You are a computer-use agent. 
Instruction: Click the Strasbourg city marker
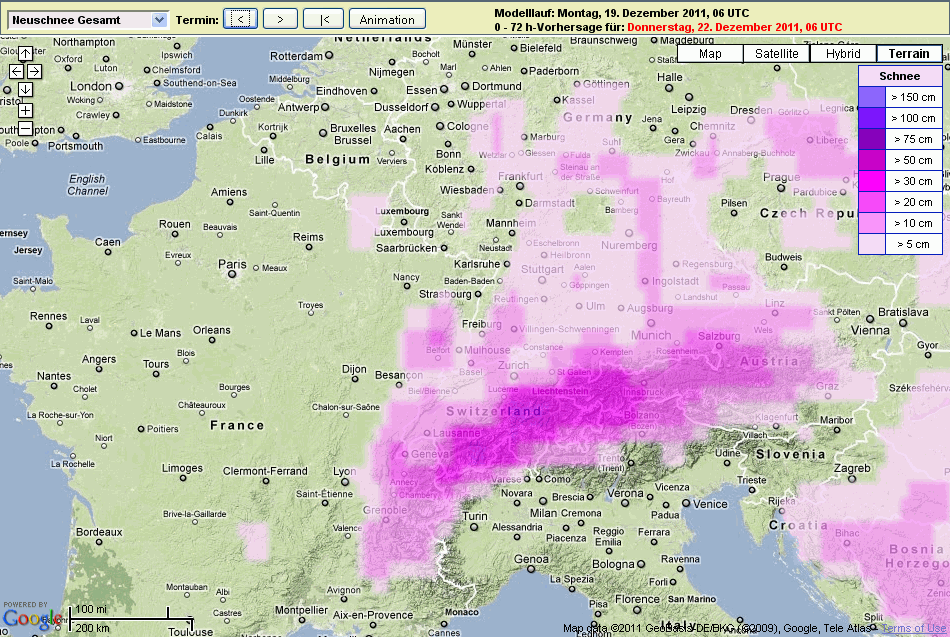click(x=478, y=294)
